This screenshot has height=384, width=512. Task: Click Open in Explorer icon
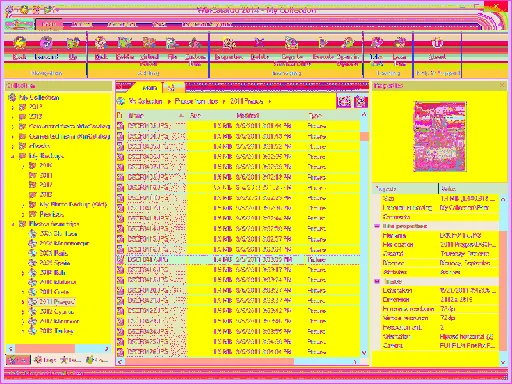click(347, 43)
